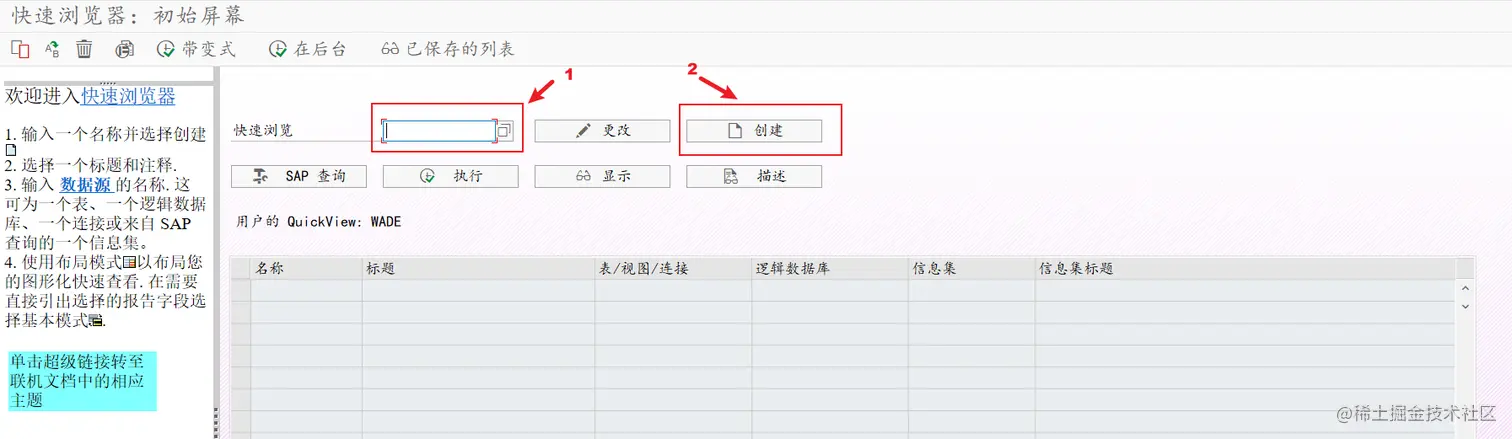Viewport: 1512px width, 439px height.
Task: Click the table scroll up arrow
Action: (x=1465, y=288)
